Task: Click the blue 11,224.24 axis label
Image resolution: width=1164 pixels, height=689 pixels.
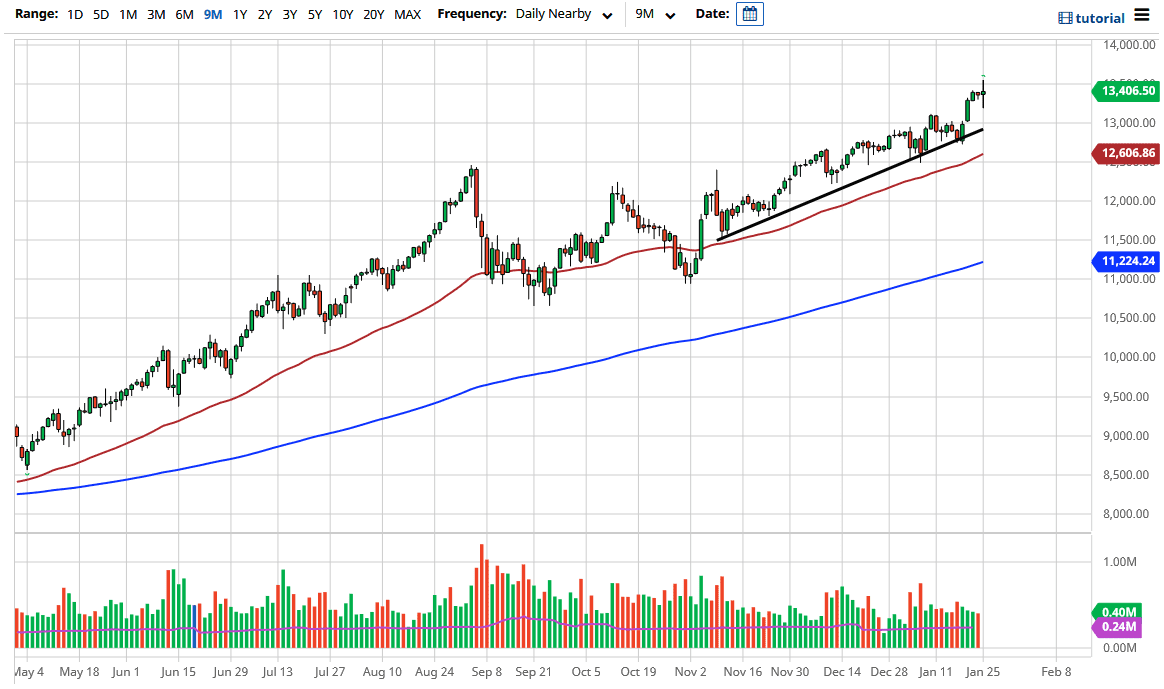Action: click(x=1125, y=261)
